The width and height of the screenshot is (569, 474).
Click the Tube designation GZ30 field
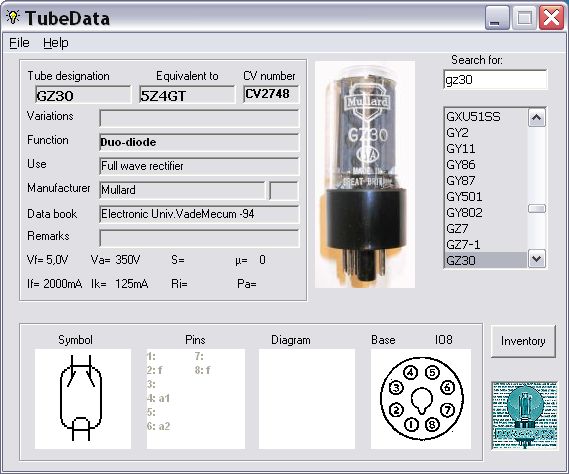[x=83, y=95]
